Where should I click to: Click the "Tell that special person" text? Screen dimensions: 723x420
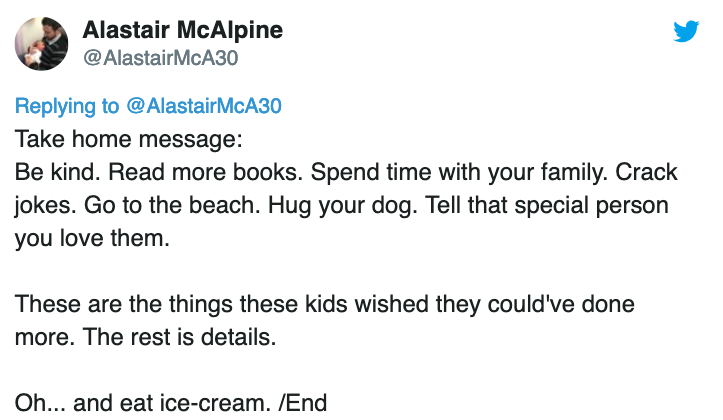click(546, 206)
